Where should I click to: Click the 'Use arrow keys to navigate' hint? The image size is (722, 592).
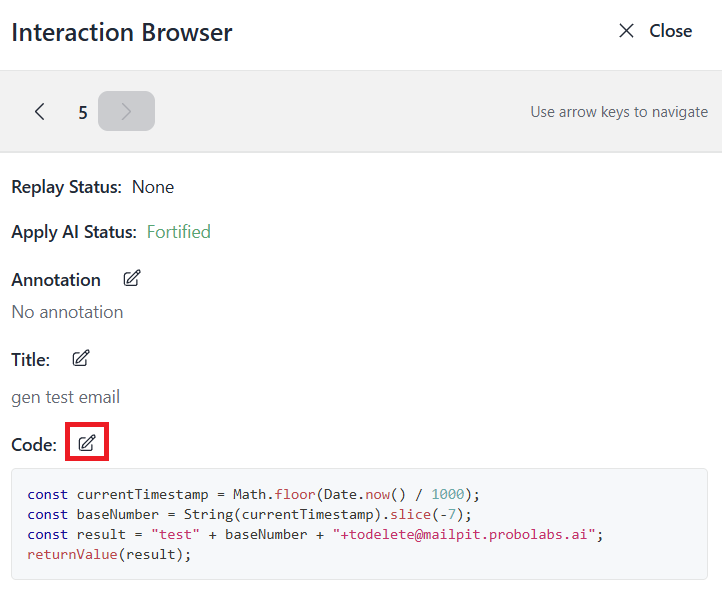(x=618, y=112)
